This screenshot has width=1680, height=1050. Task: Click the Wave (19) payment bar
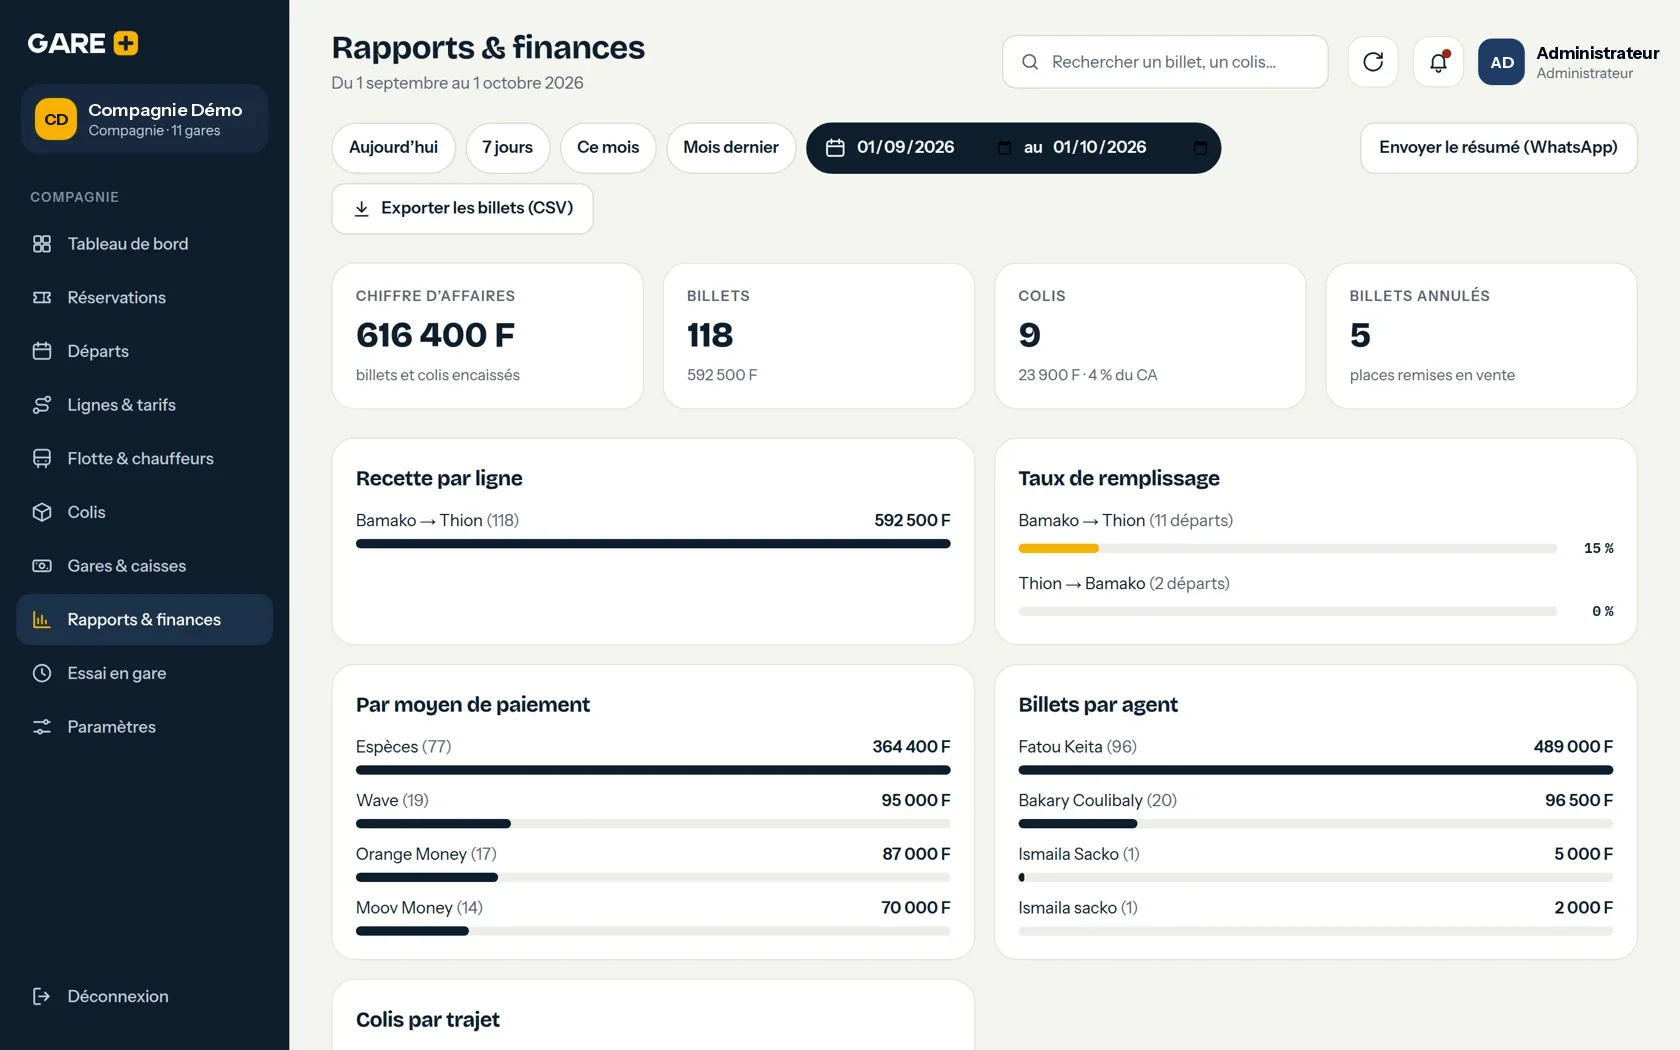pos(653,824)
